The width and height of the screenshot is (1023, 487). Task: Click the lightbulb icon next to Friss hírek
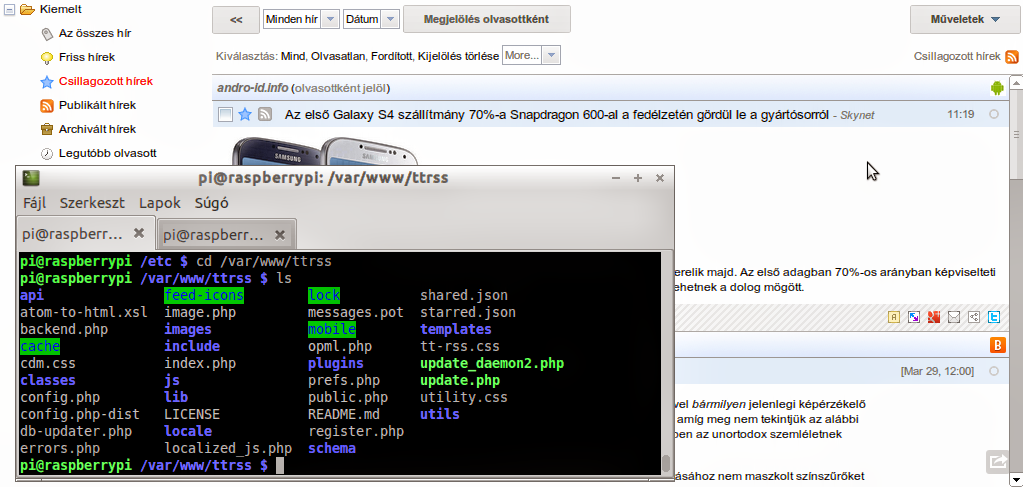47,57
